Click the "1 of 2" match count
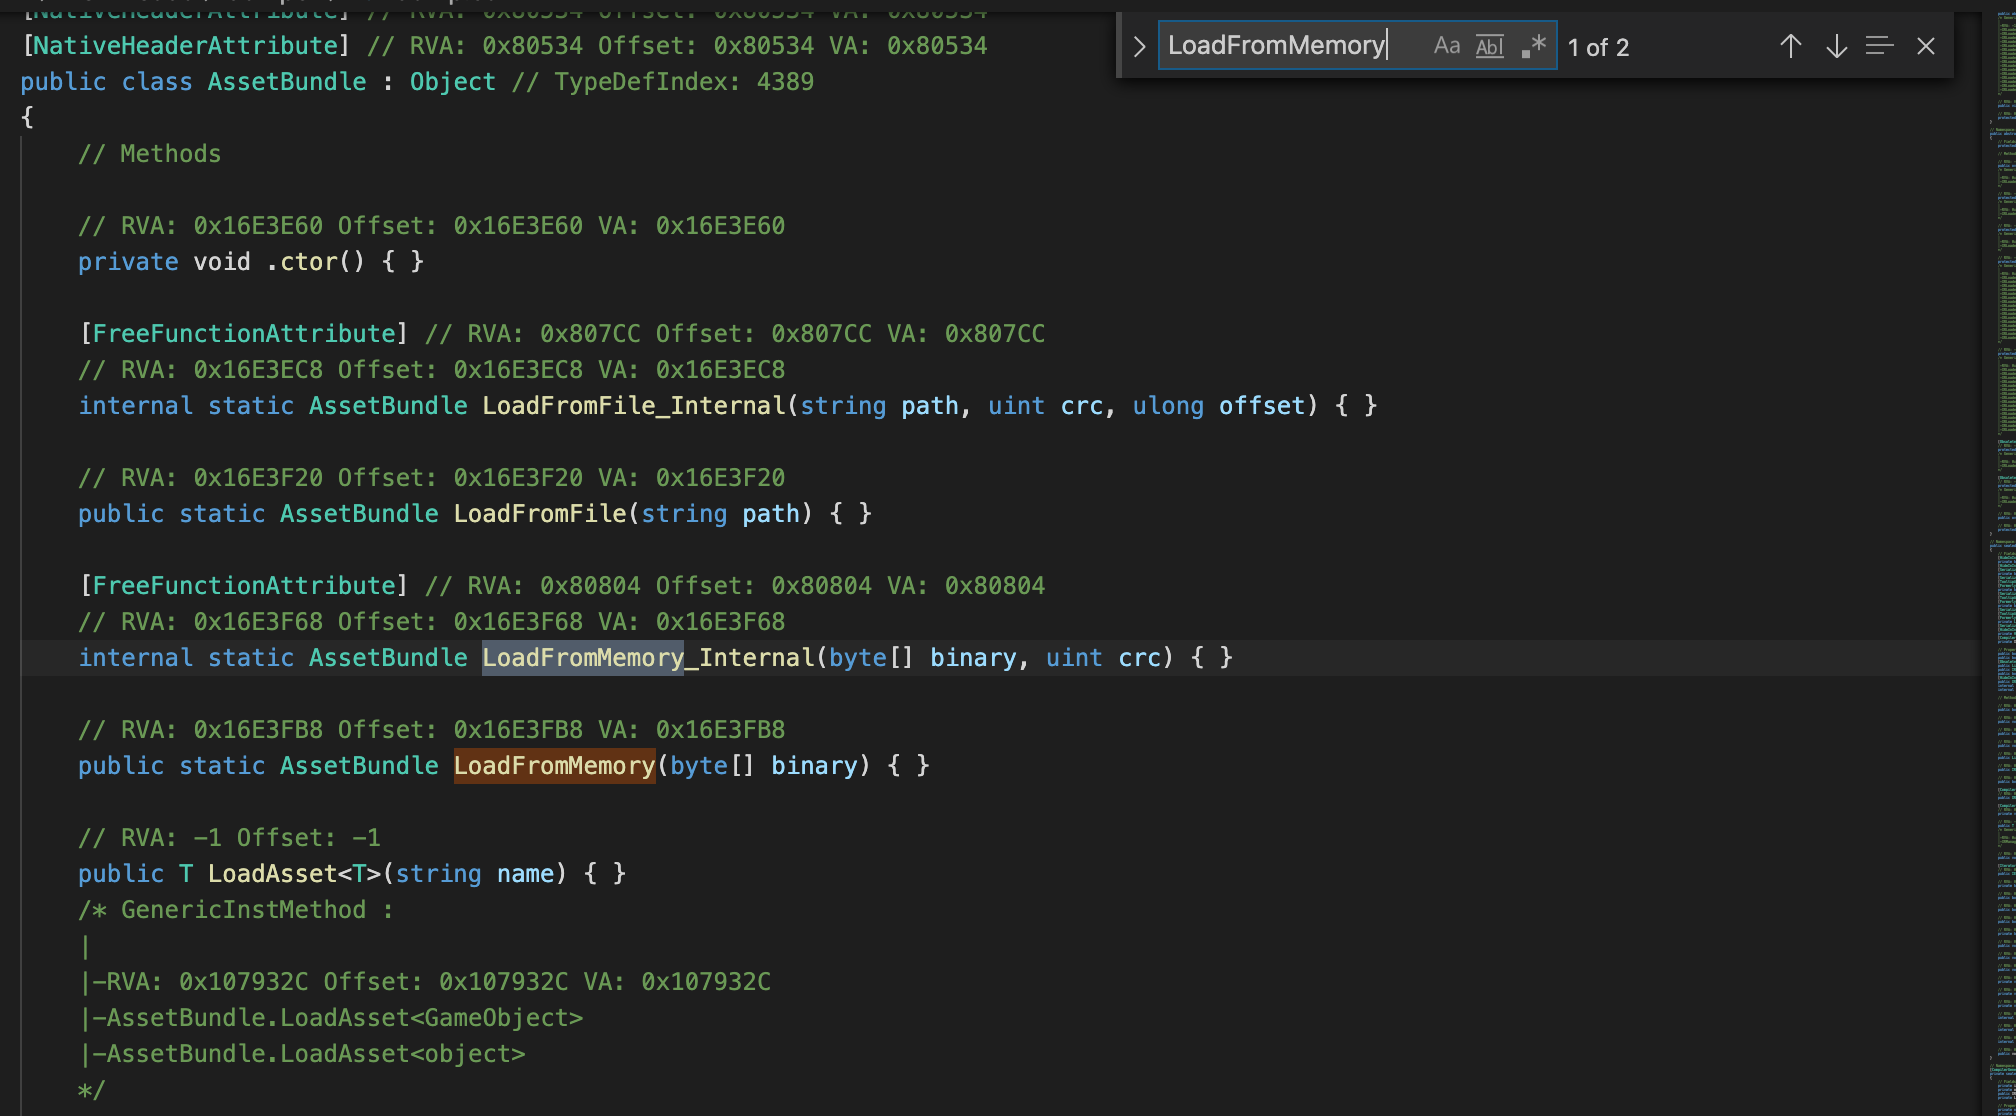This screenshot has width=2016, height=1116. 1598,47
